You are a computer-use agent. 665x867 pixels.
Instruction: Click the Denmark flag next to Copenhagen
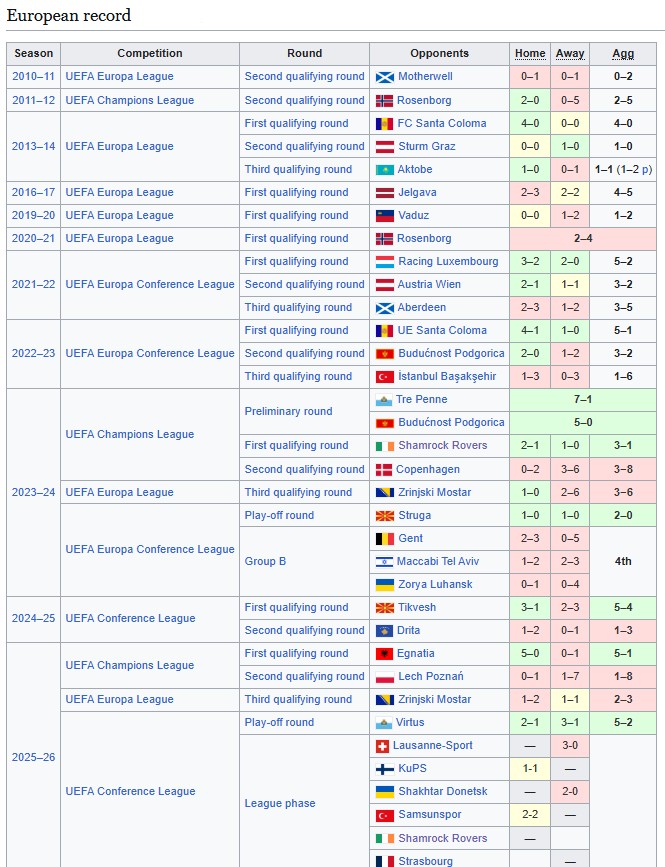[x=385, y=470]
